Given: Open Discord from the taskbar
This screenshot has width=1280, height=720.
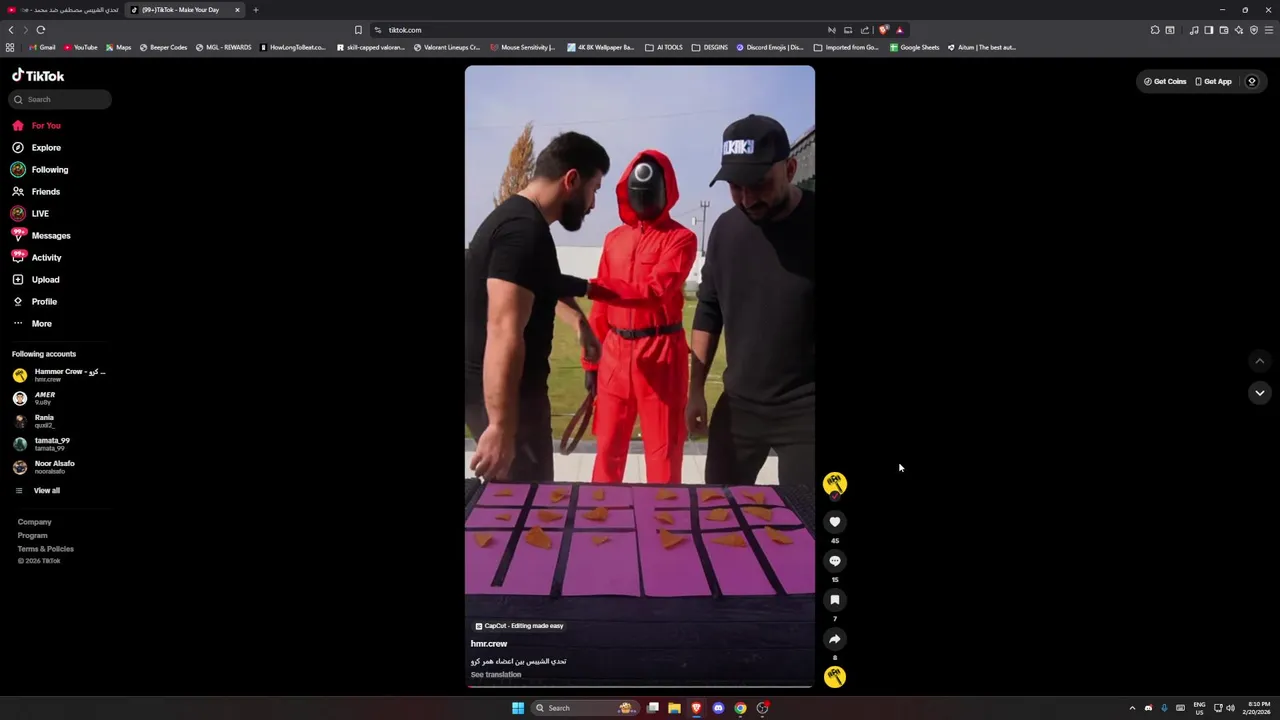Looking at the screenshot, I should (x=718, y=708).
